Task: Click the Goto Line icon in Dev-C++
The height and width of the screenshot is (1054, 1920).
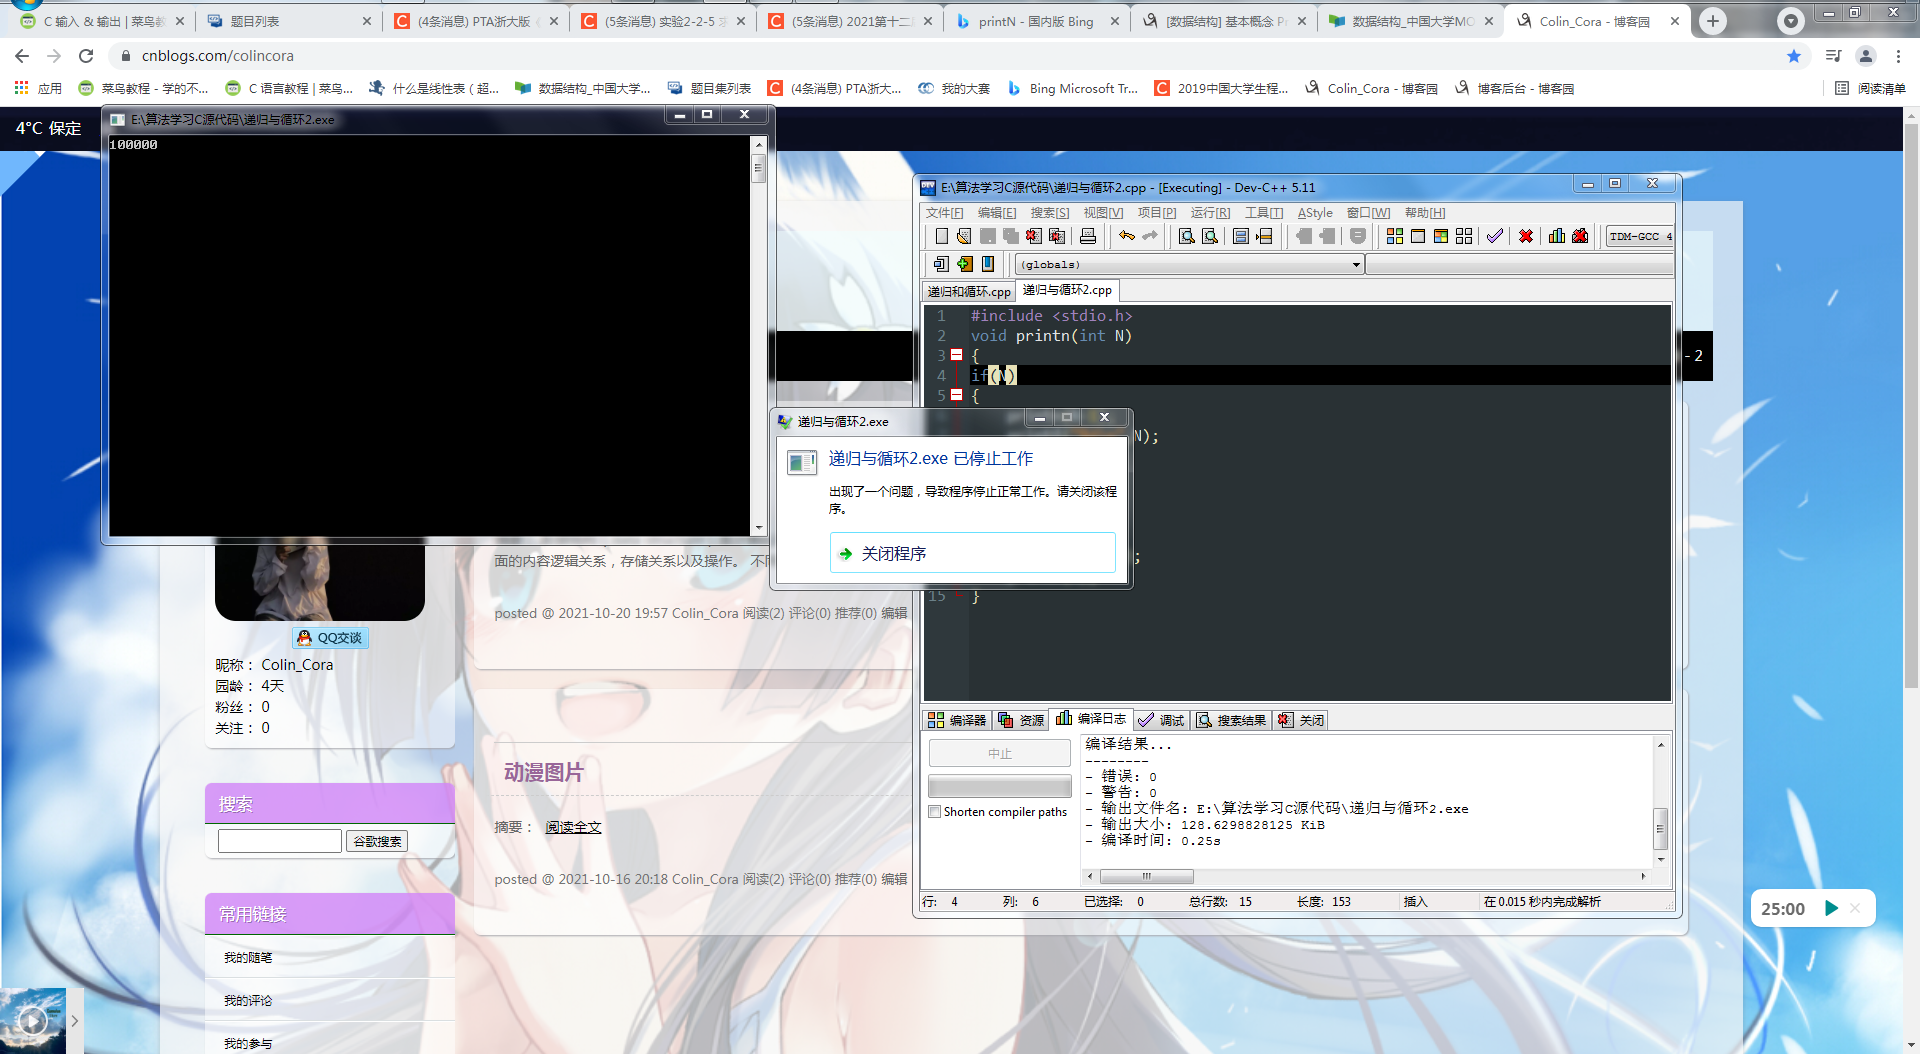Action: pos(1264,236)
